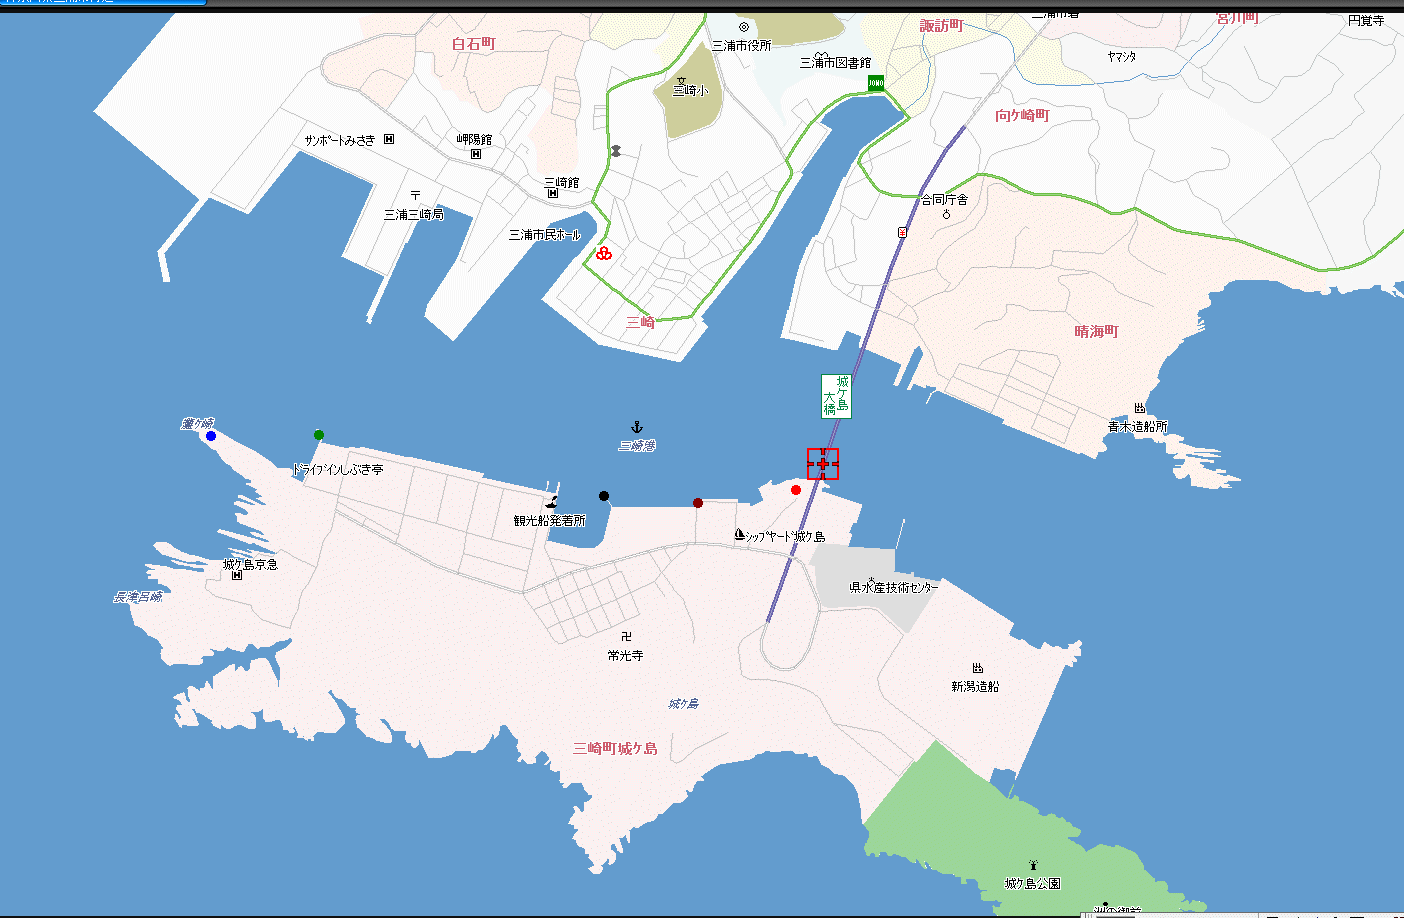Select the yacht icon beside シップヤード城ヶ島
This screenshot has width=1404, height=918.
[x=740, y=535]
